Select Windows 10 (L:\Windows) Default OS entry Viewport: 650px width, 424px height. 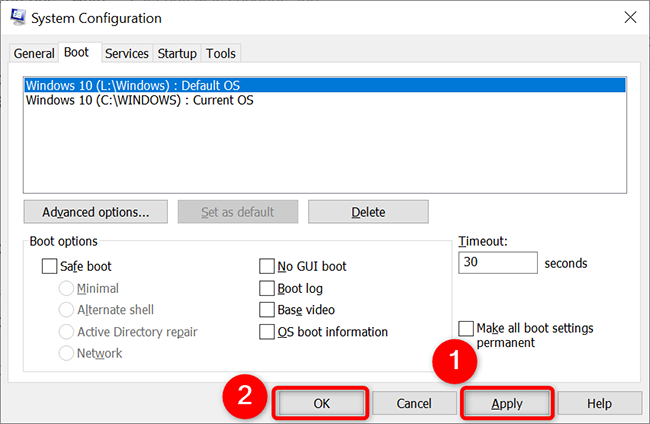pyautogui.click(x=133, y=86)
